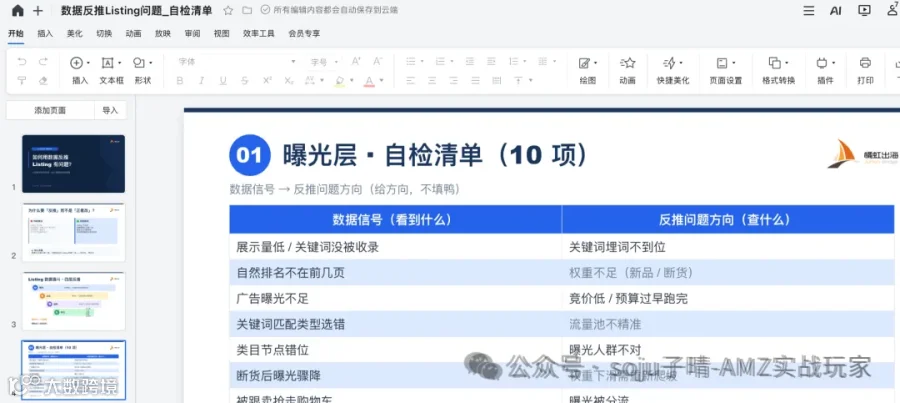Open the font color dropdown arrow
Image resolution: width=900 pixels, height=403 pixels.
381,80
